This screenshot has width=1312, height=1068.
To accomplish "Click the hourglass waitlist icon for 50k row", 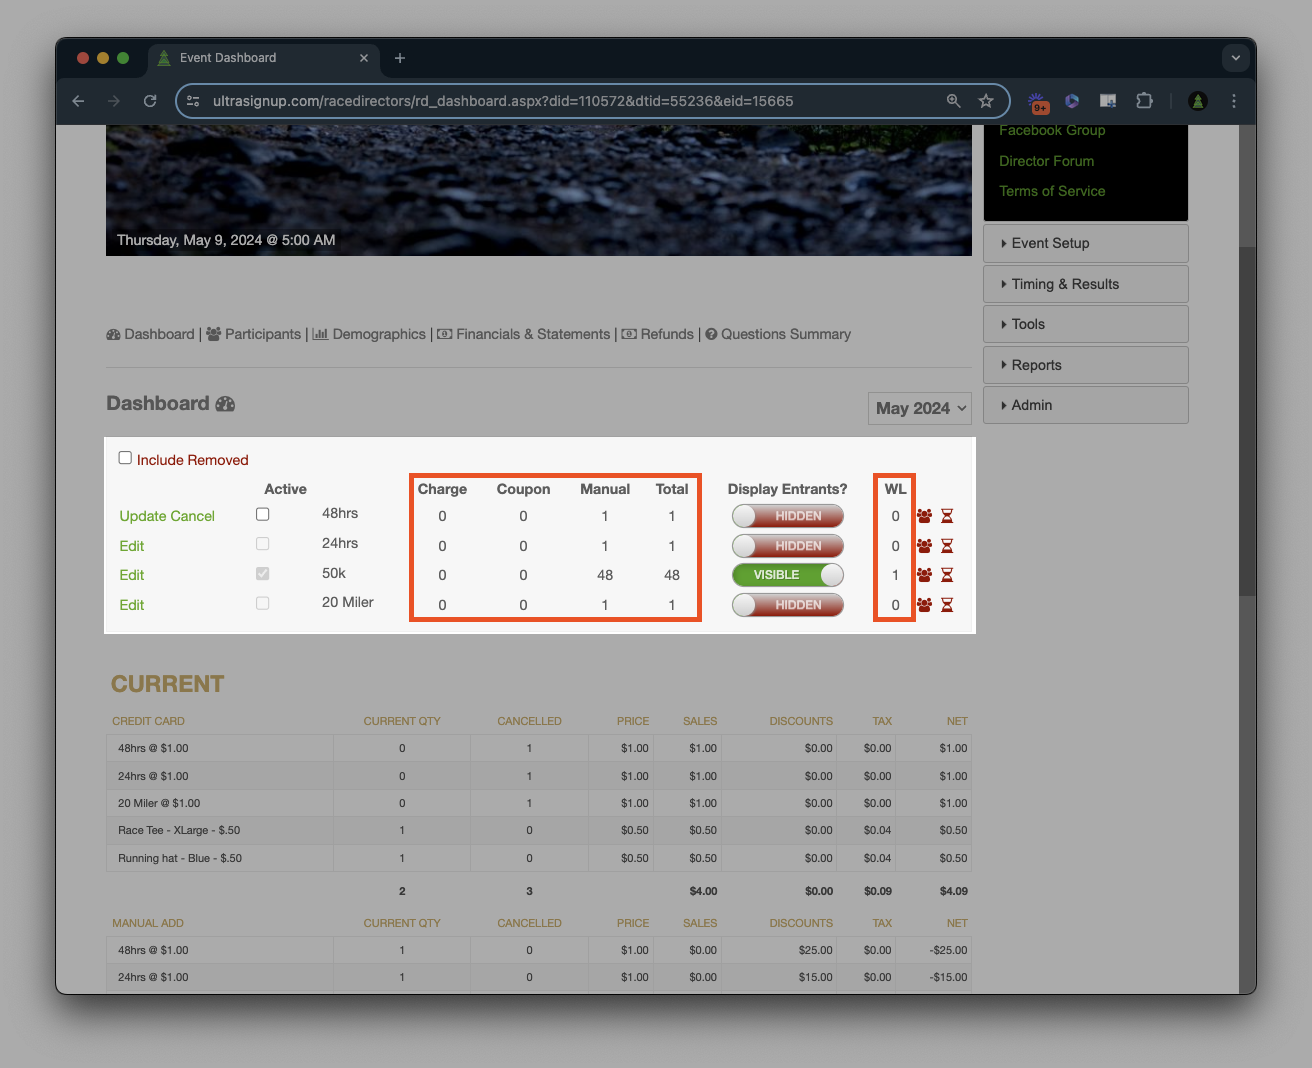I will (x=947, y=575).
